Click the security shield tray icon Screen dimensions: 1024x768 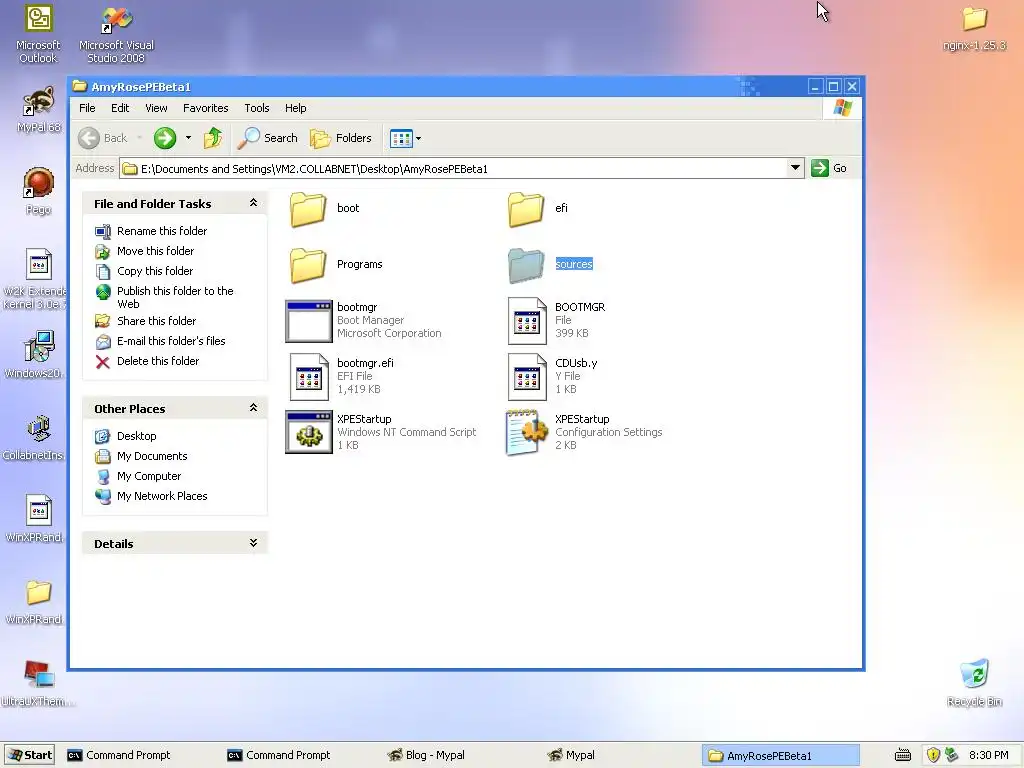pyautogui.click(x=933, y=755)
